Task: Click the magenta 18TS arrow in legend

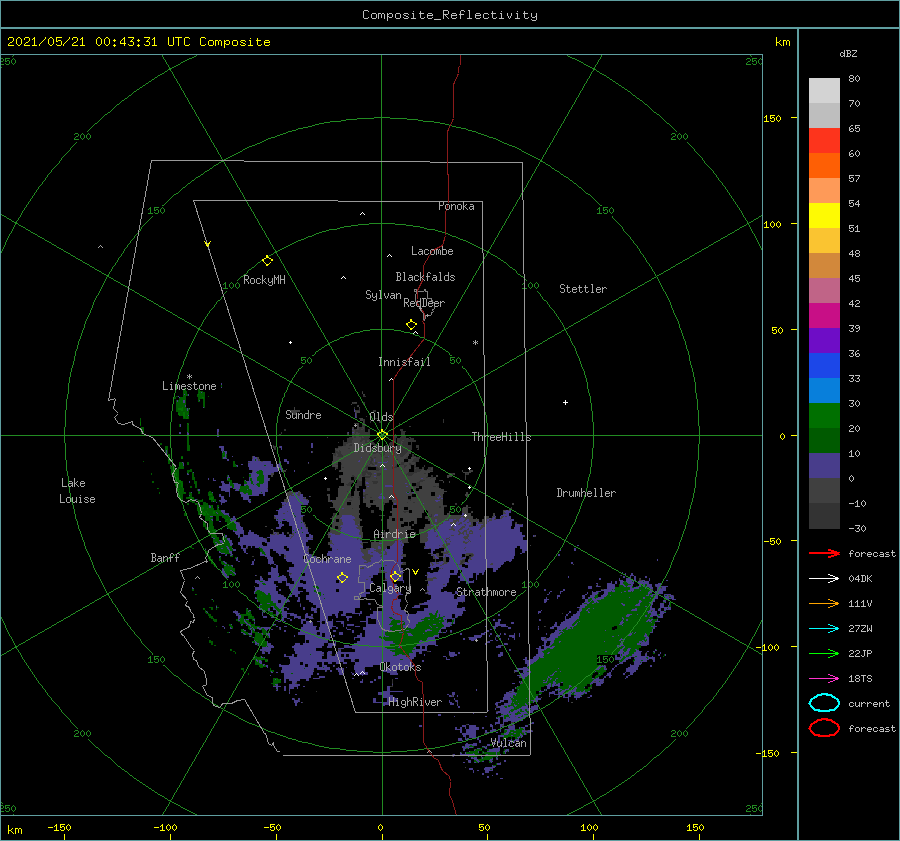Action: point(824,679)
